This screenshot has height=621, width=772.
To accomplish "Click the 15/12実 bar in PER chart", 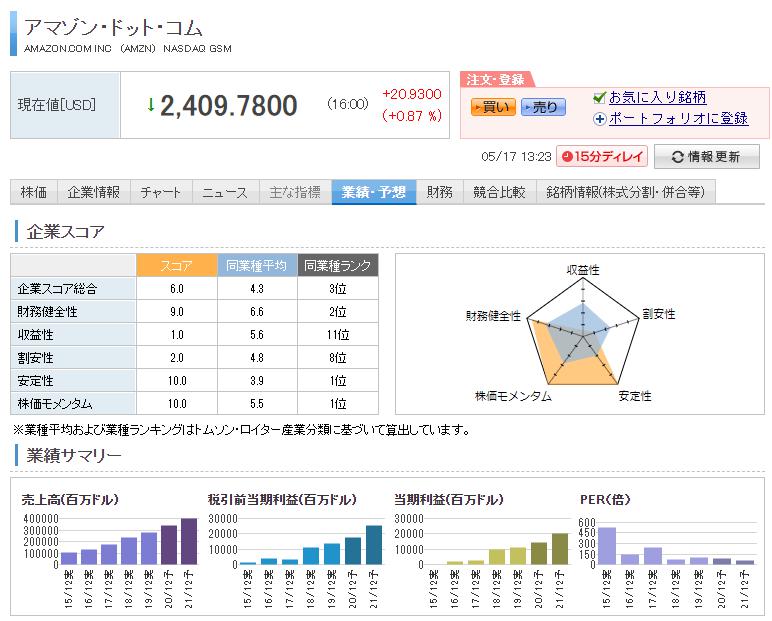I will 607,546.
